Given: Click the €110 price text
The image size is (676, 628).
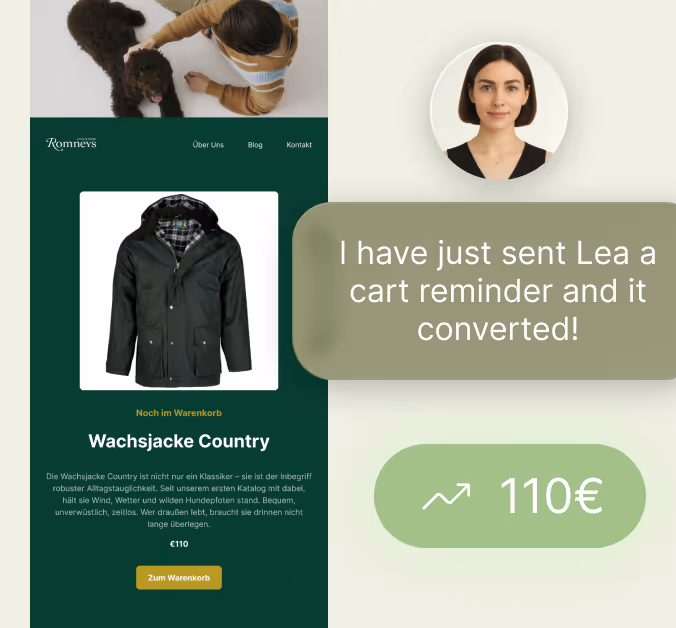Looking at the screenshot, I should [179, 544].
